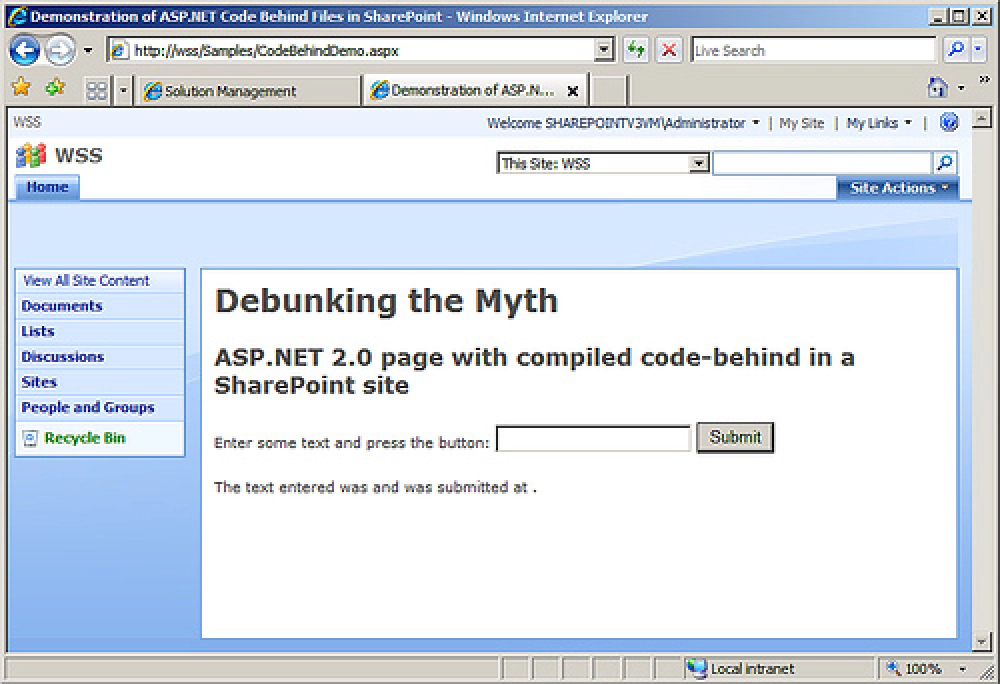The height and width of the screenshot is (684, 1000).
Task: Click the Local intranet status bar icon
Action: coord(697,668)
